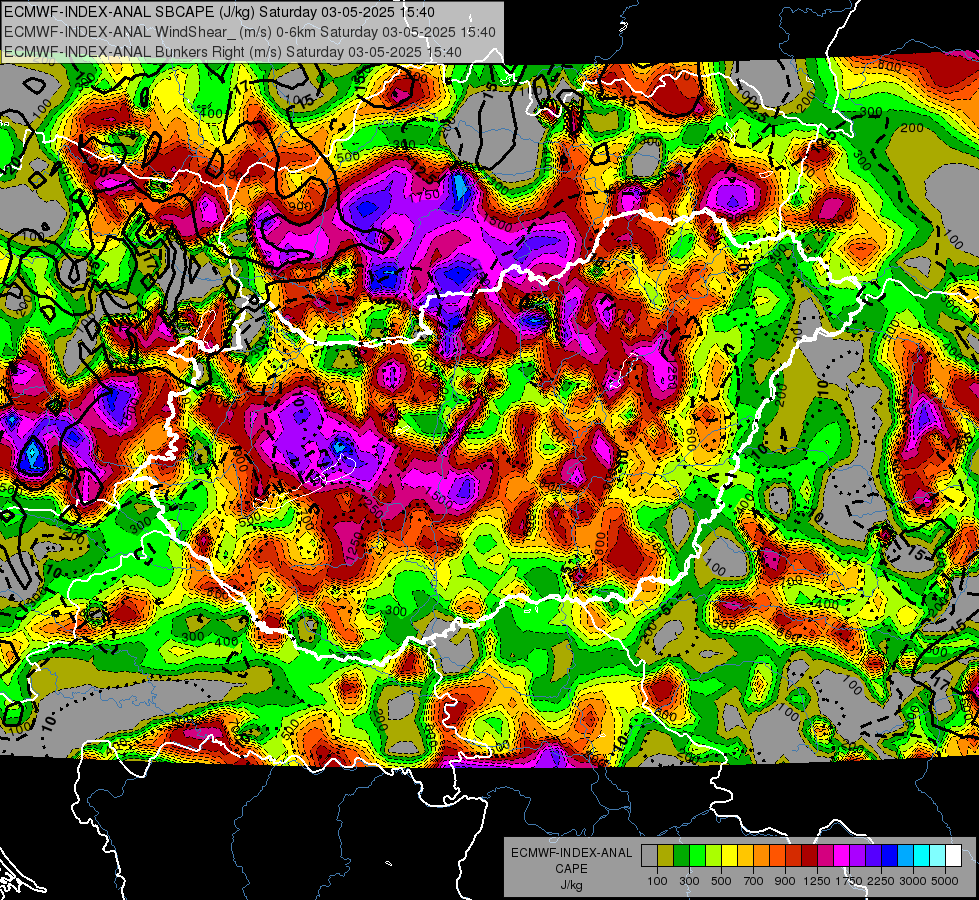
Task: Click the Bunkers Right (m/s) title line
Action: [232, 52]
